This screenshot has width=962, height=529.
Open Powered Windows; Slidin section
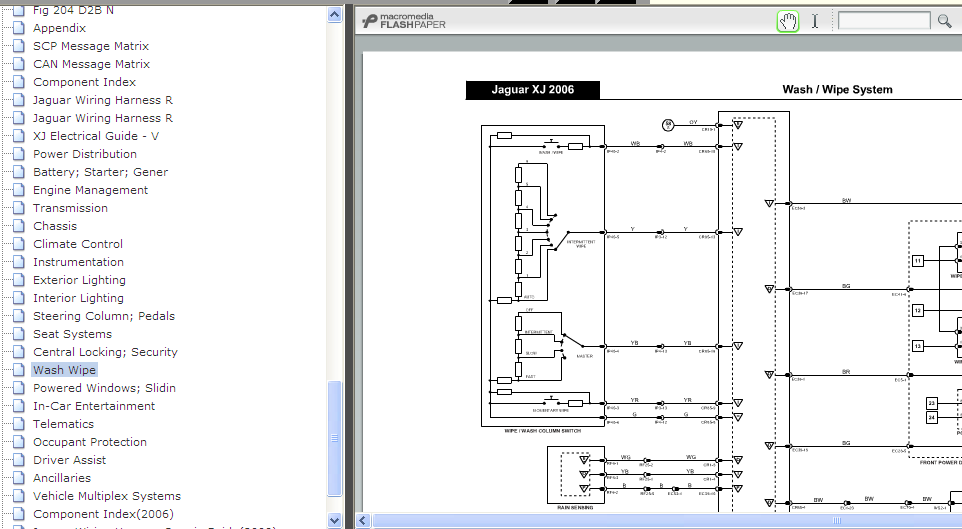tap(104, 388)
